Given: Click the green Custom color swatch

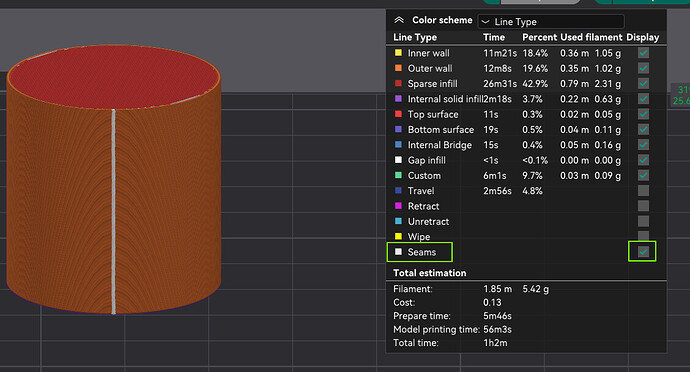Looking at the screenshot, I should 398,175.
